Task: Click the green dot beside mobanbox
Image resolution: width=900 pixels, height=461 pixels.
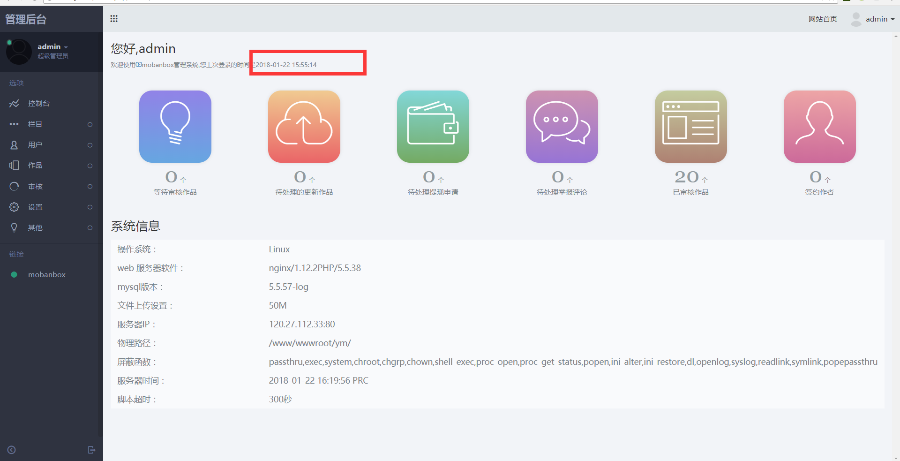Action: coord(14,275)
